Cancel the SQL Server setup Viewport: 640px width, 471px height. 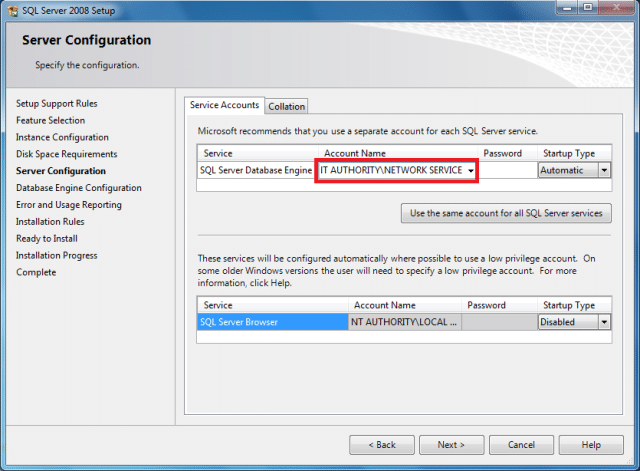point(521,444)
